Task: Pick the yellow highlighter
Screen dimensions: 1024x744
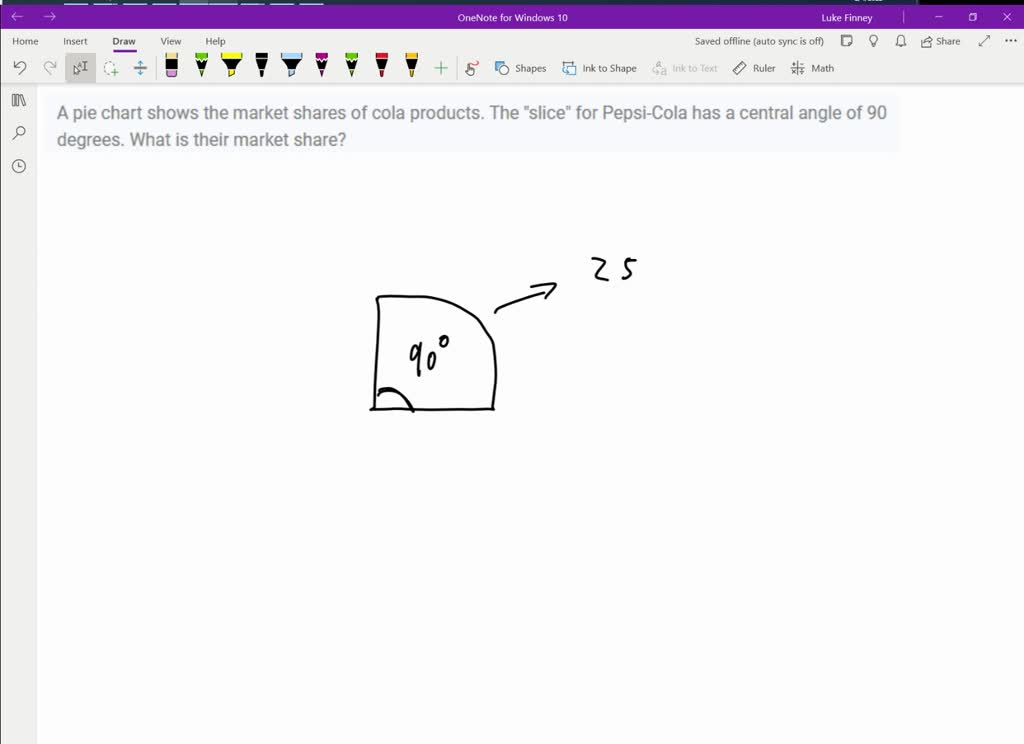Action: pos(231,65)
